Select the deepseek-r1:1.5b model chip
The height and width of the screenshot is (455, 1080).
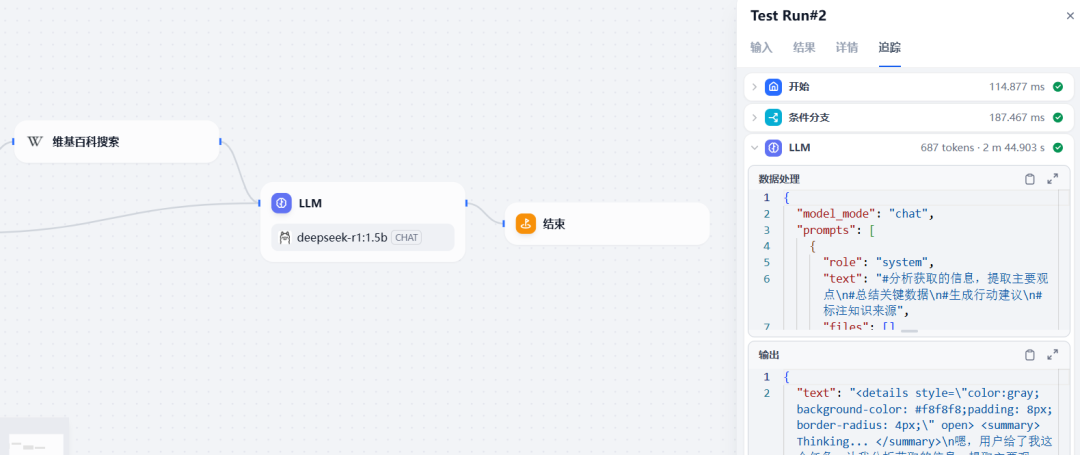[363, 237]
